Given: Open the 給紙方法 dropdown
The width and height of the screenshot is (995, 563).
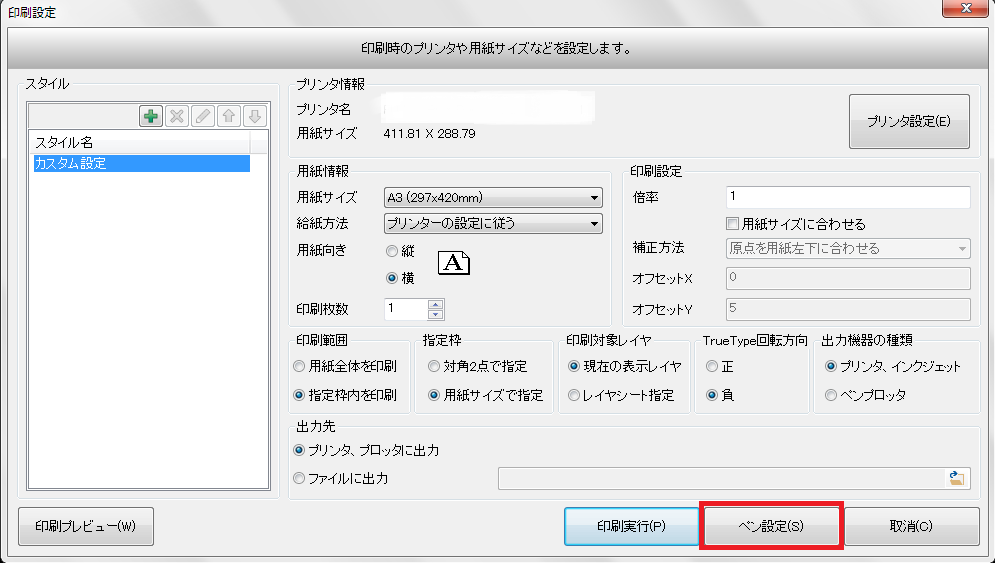Looking at the screenshot, I should (493, 223).
